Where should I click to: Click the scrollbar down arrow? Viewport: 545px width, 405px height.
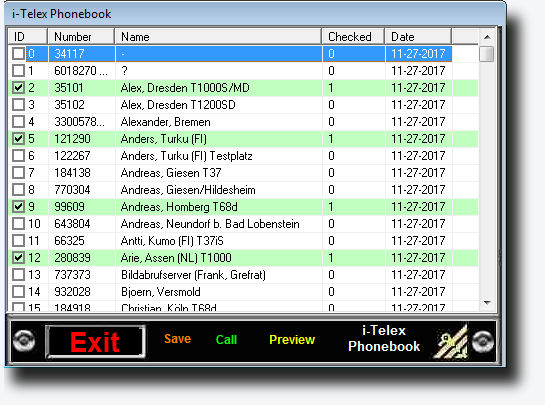[487, 303]
